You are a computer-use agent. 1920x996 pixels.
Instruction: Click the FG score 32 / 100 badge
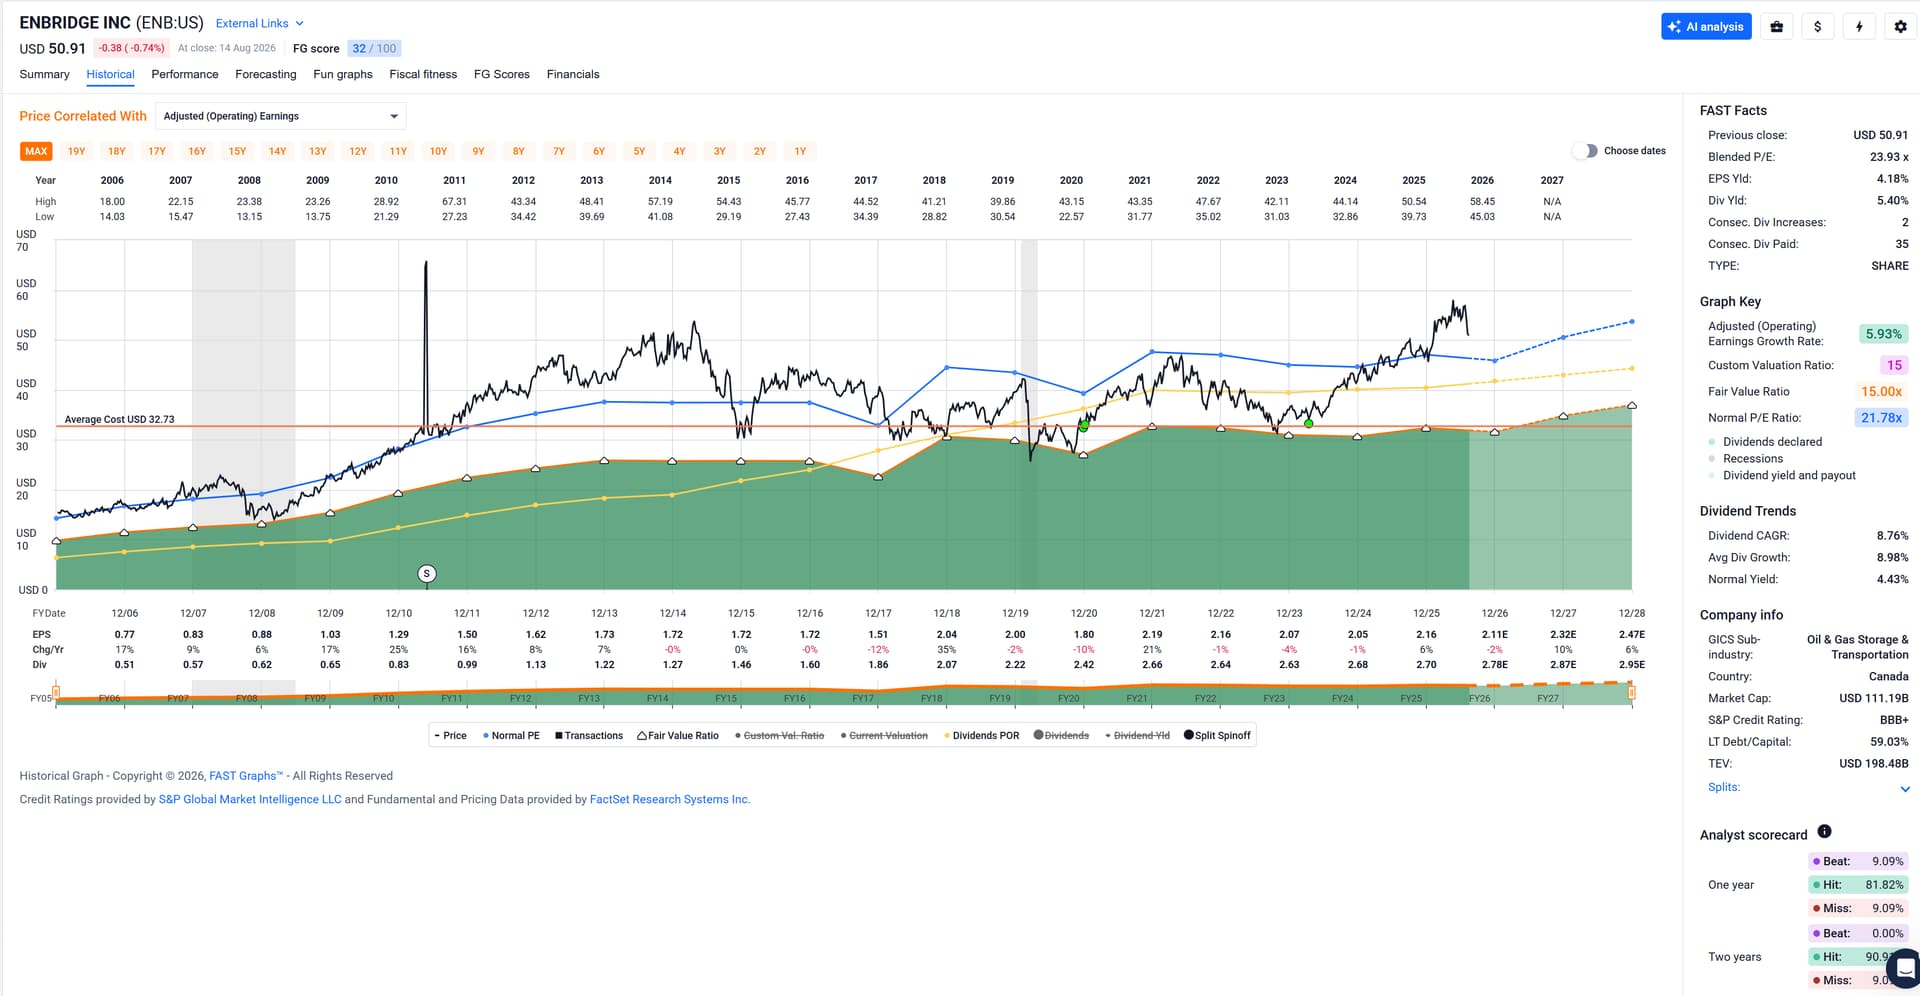click(374, 48)
